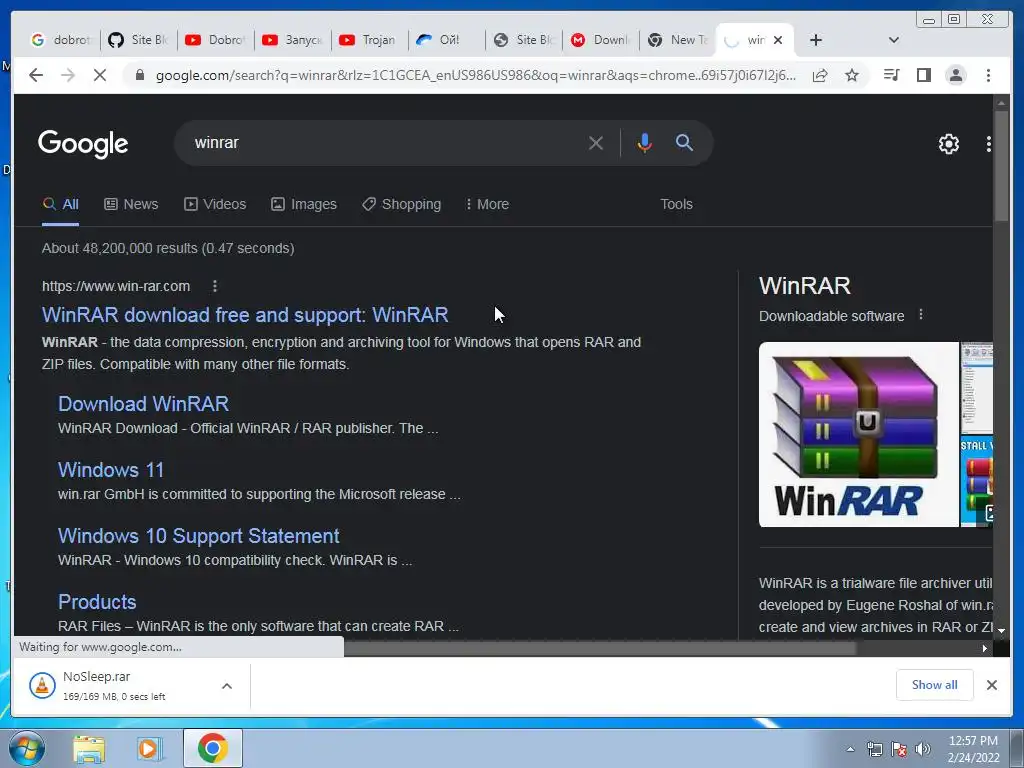Click the forward navigation arrow
Viewport: 1024px width, 768px height.
(67, 75)
